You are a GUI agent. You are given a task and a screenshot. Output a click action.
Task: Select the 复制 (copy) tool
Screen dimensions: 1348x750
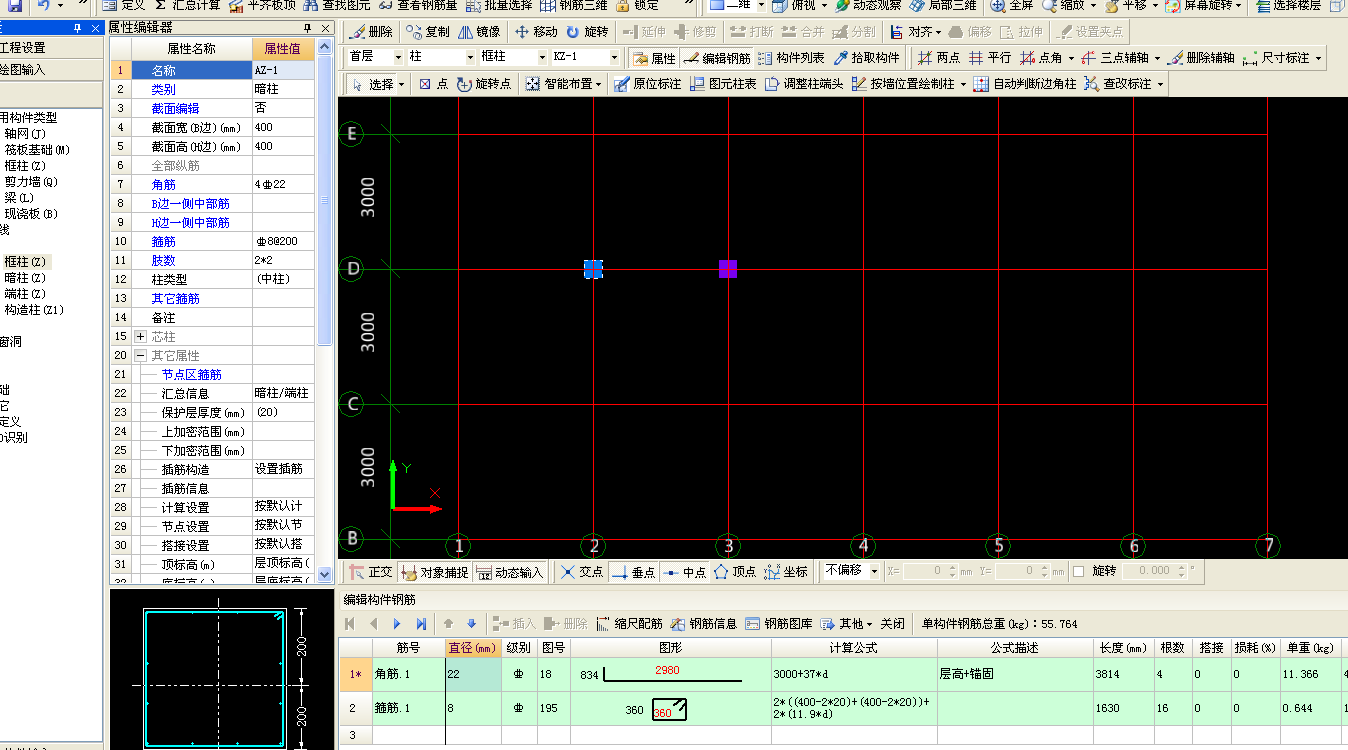click(427, 32)
